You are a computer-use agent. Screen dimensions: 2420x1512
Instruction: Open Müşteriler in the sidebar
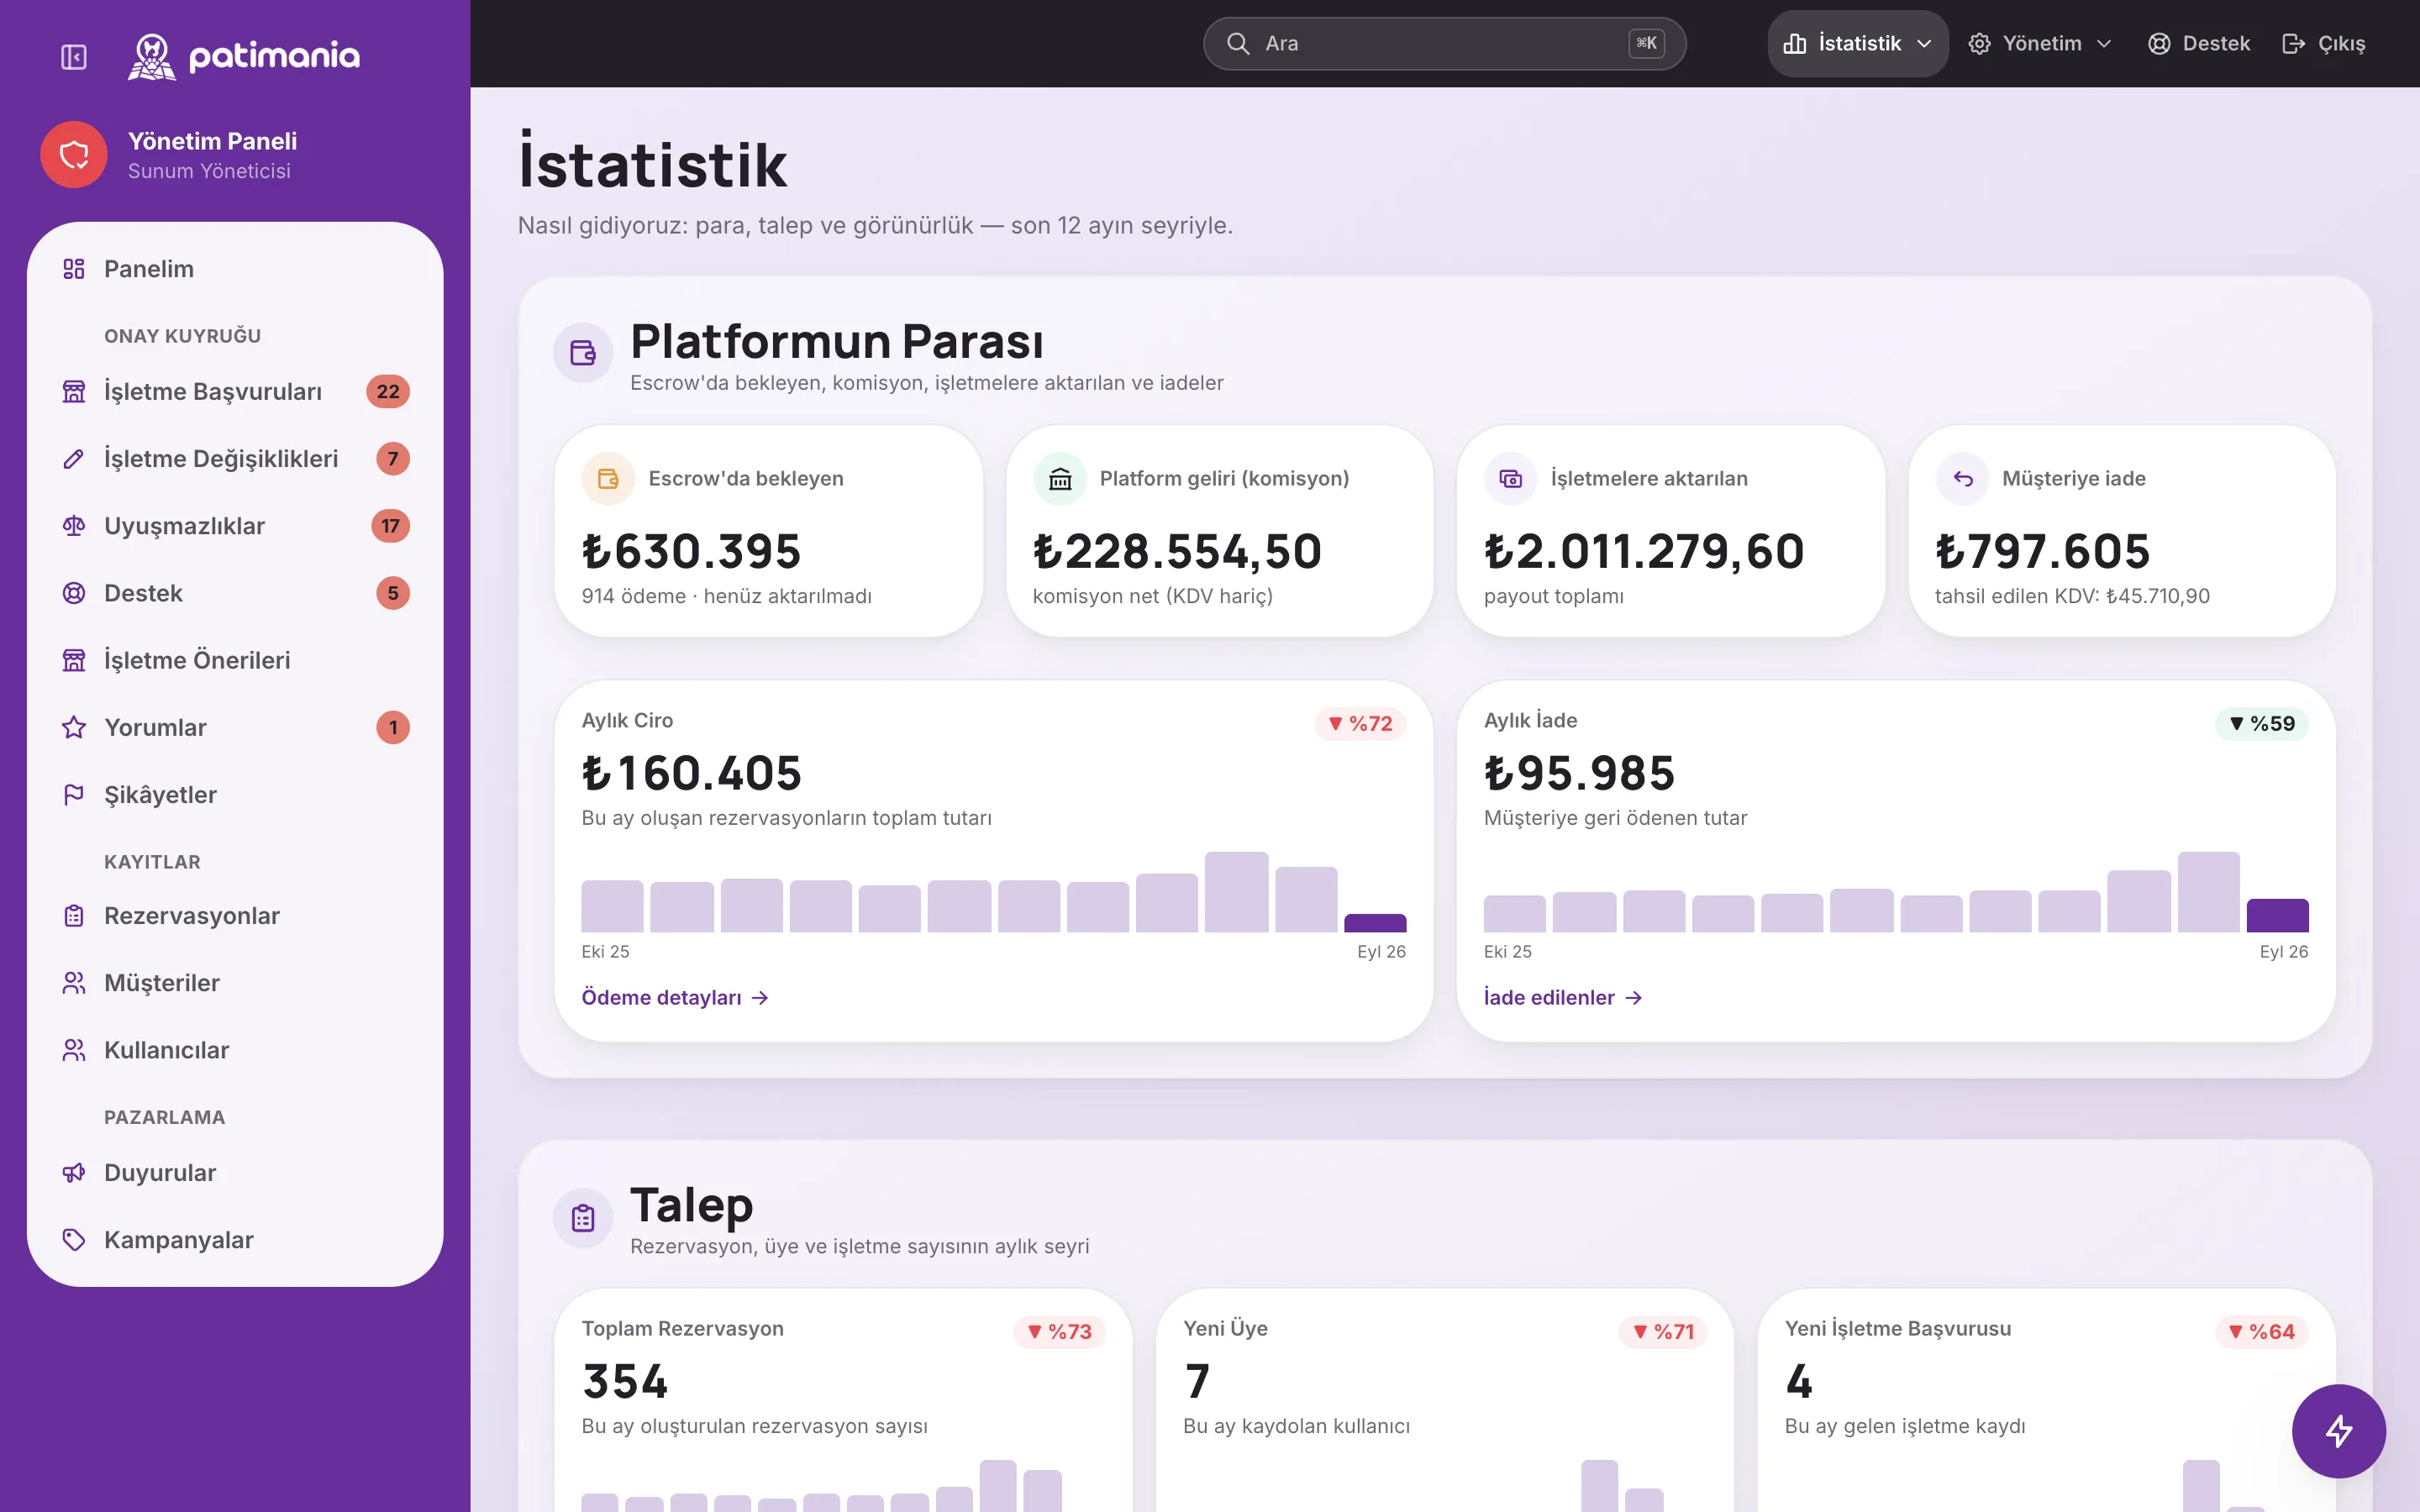(x=235, y=983)
